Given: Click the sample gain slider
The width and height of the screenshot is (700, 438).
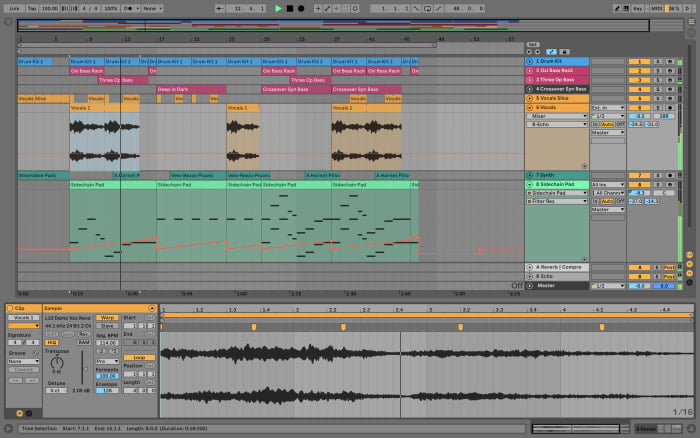Looking at the screenshot, I should coord(85,368).
